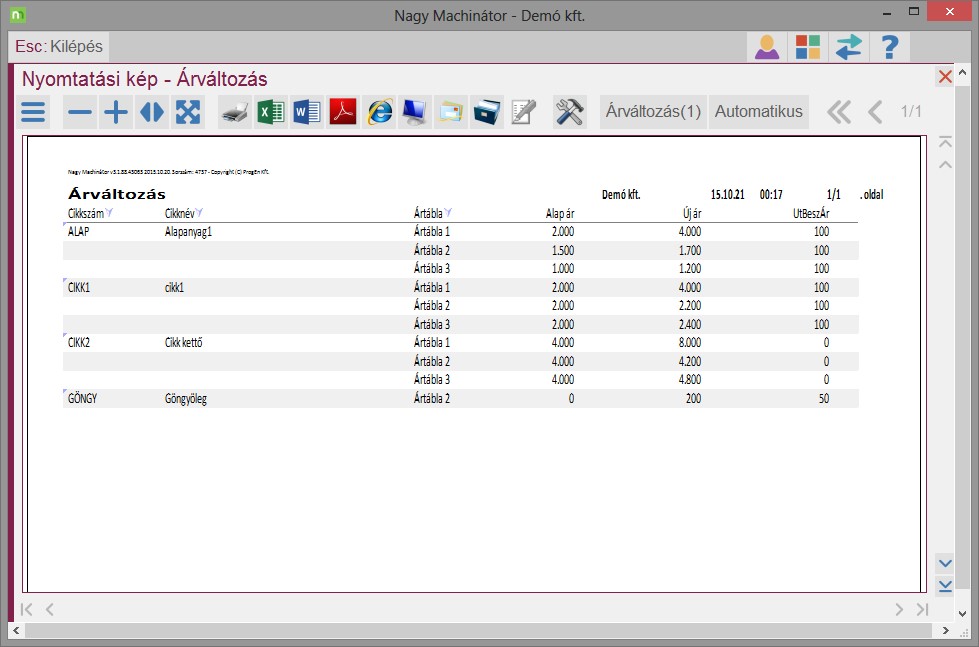This screenshot has height=647, width=979.
Task: Go to first page double-chevron
Action: pos(839,112)
